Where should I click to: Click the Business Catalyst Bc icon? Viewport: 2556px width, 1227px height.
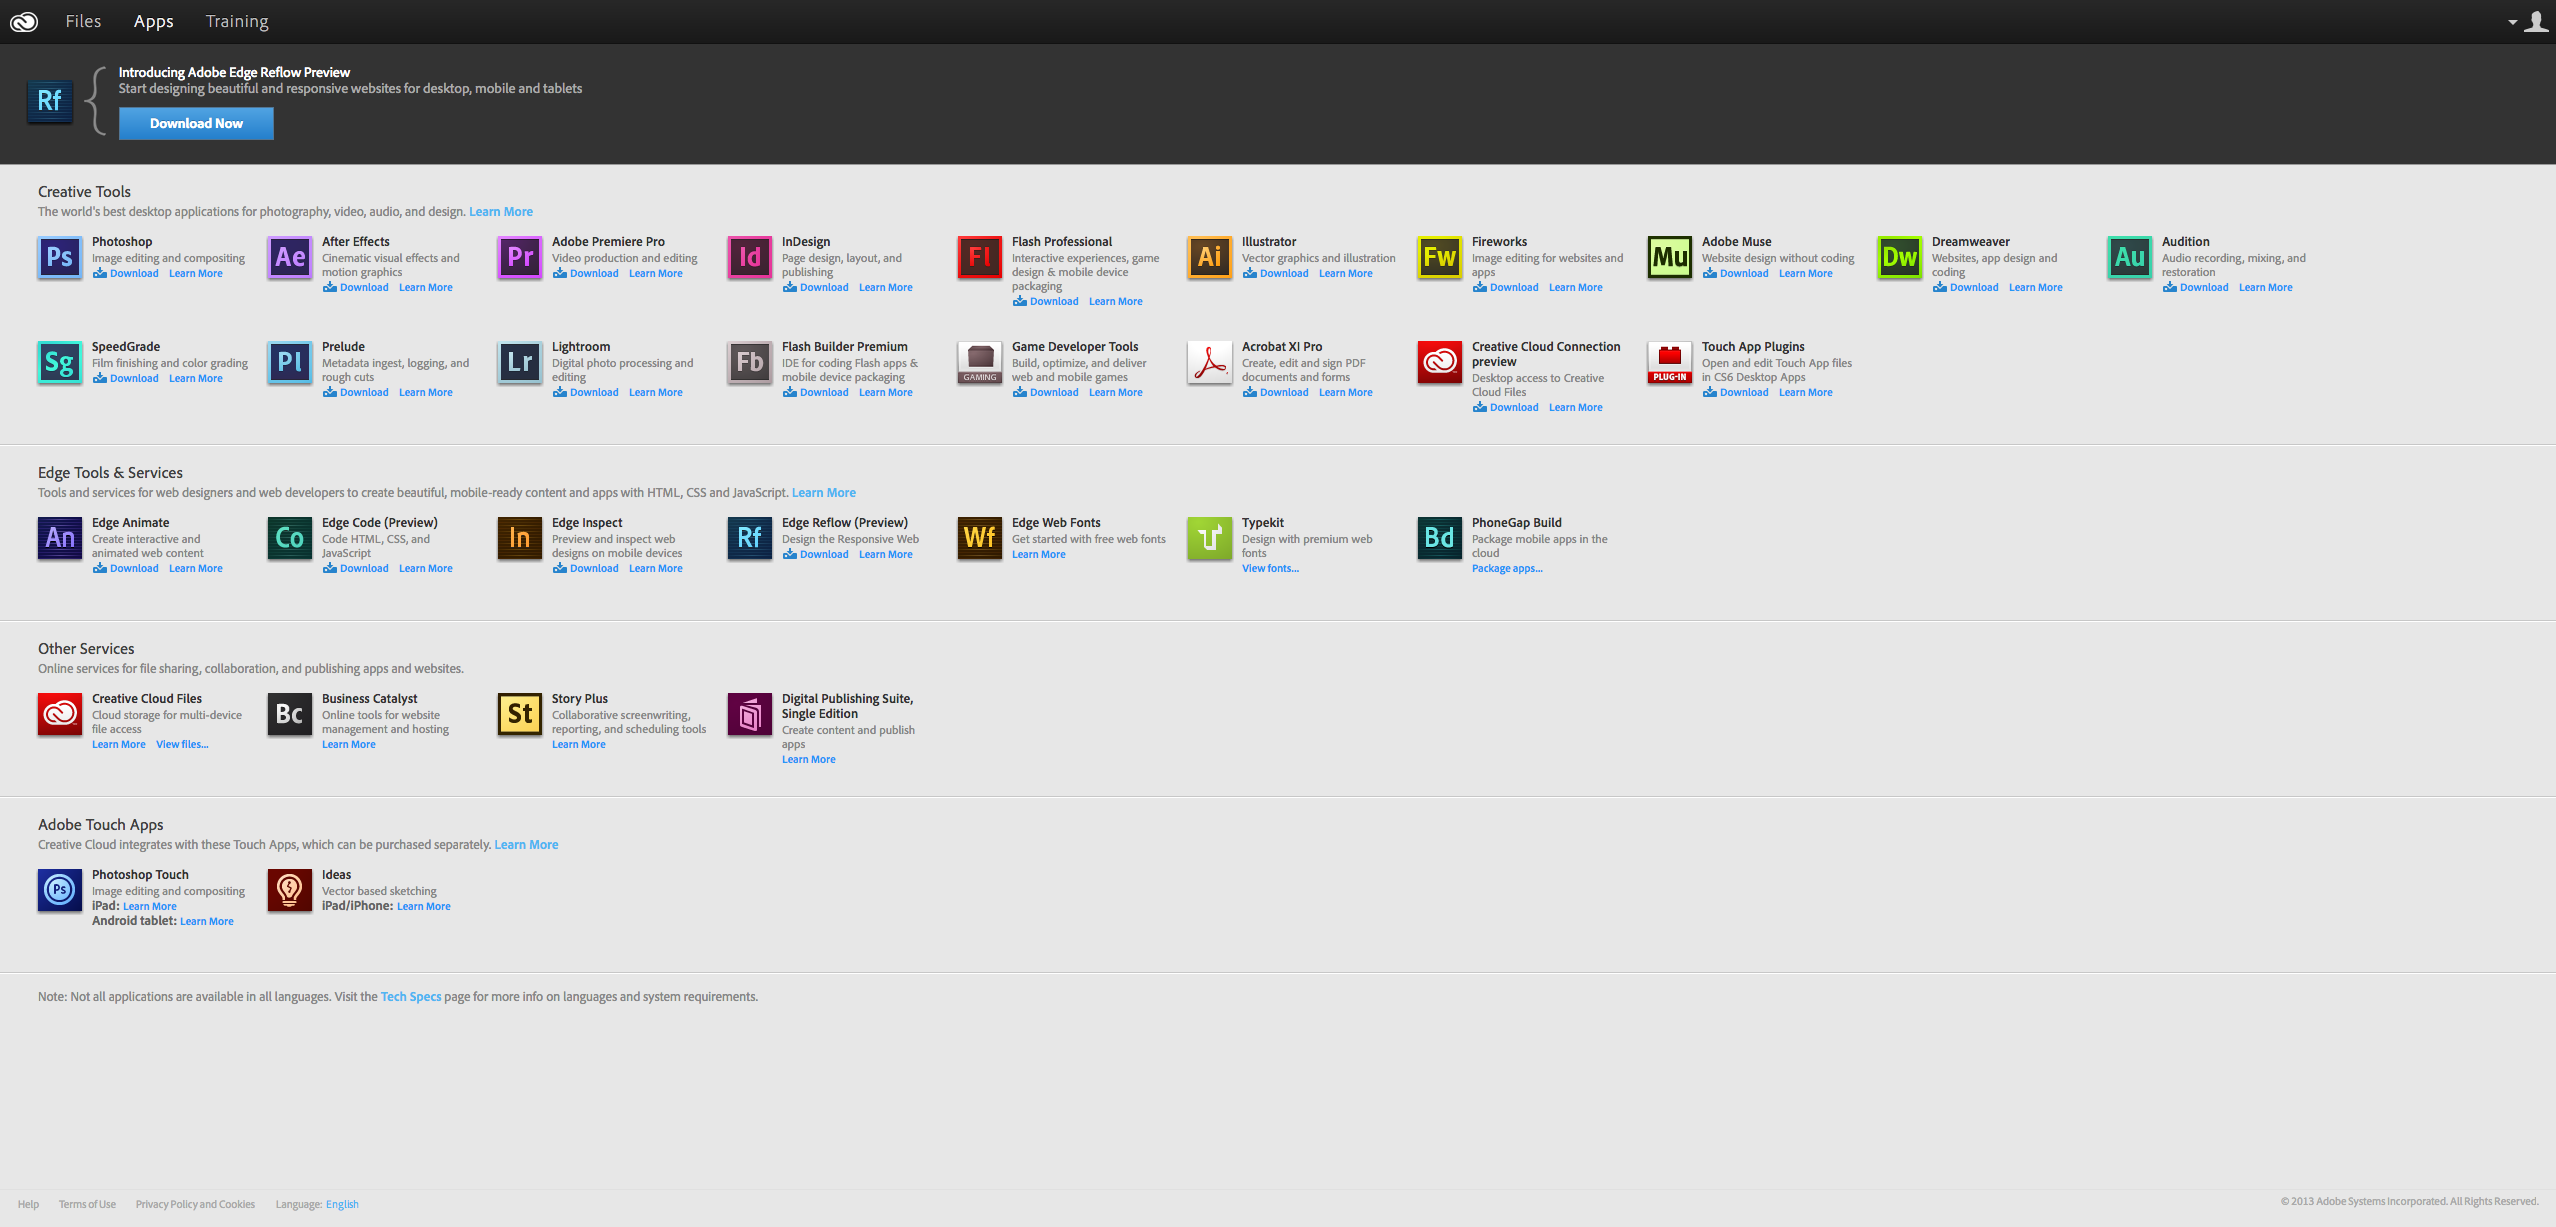pos(290,715)
